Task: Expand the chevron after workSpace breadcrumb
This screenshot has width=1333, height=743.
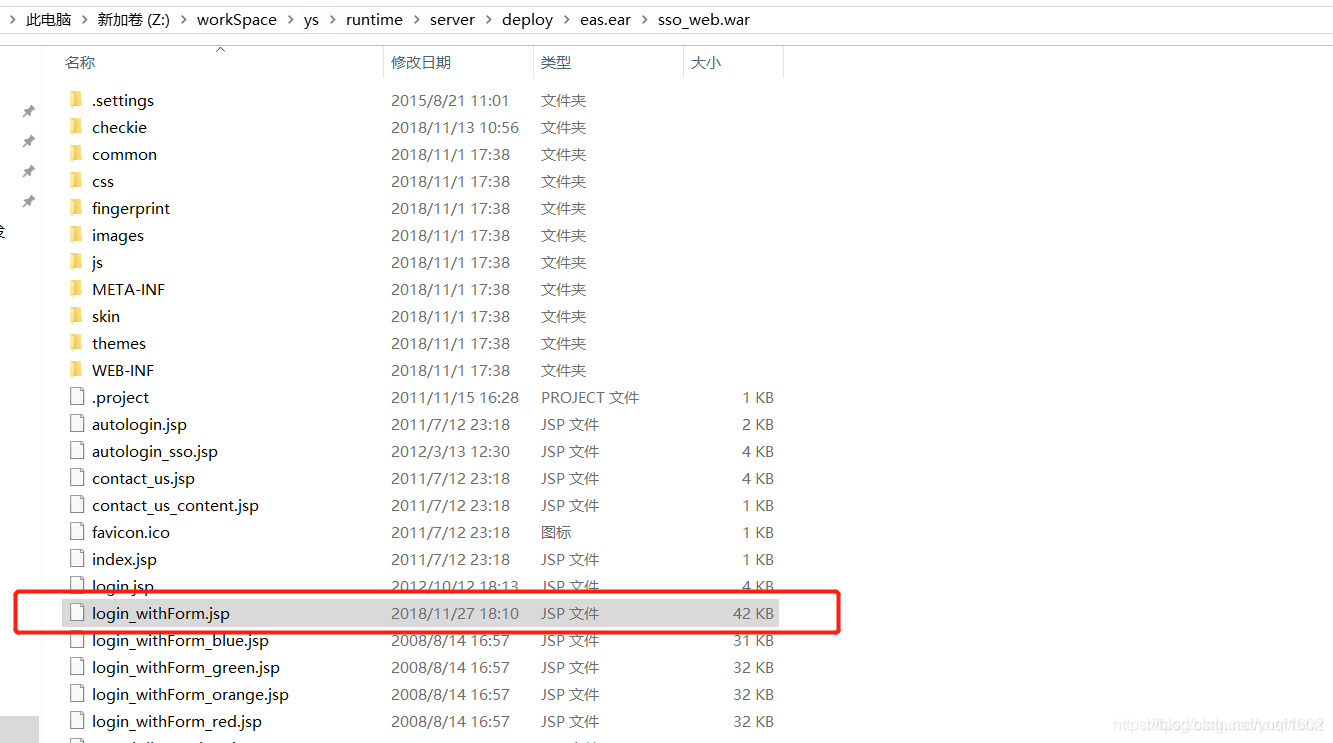Action: [290, 20]
